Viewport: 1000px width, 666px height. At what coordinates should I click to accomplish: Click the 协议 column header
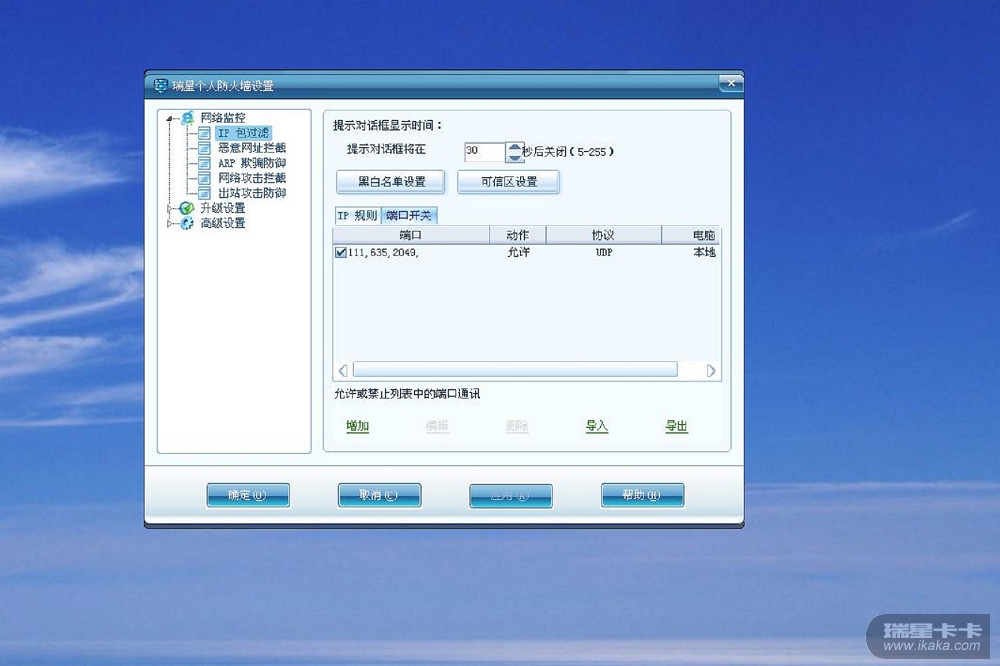point(603,235)
